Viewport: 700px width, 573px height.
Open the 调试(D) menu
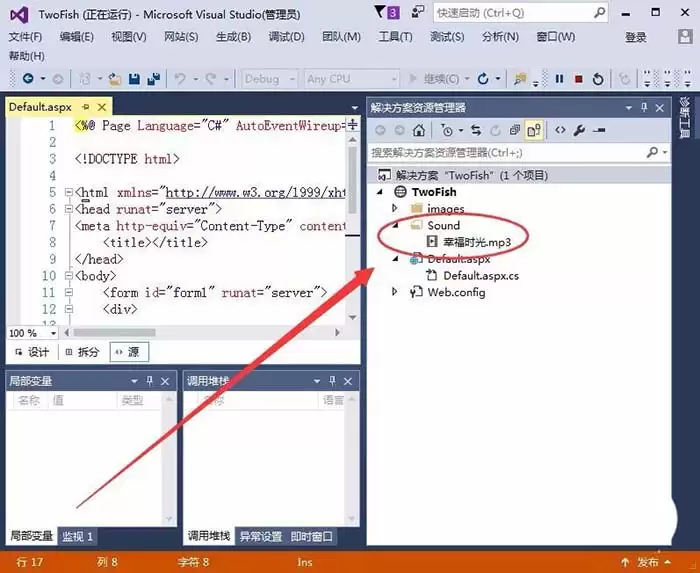tap(286, 37)
